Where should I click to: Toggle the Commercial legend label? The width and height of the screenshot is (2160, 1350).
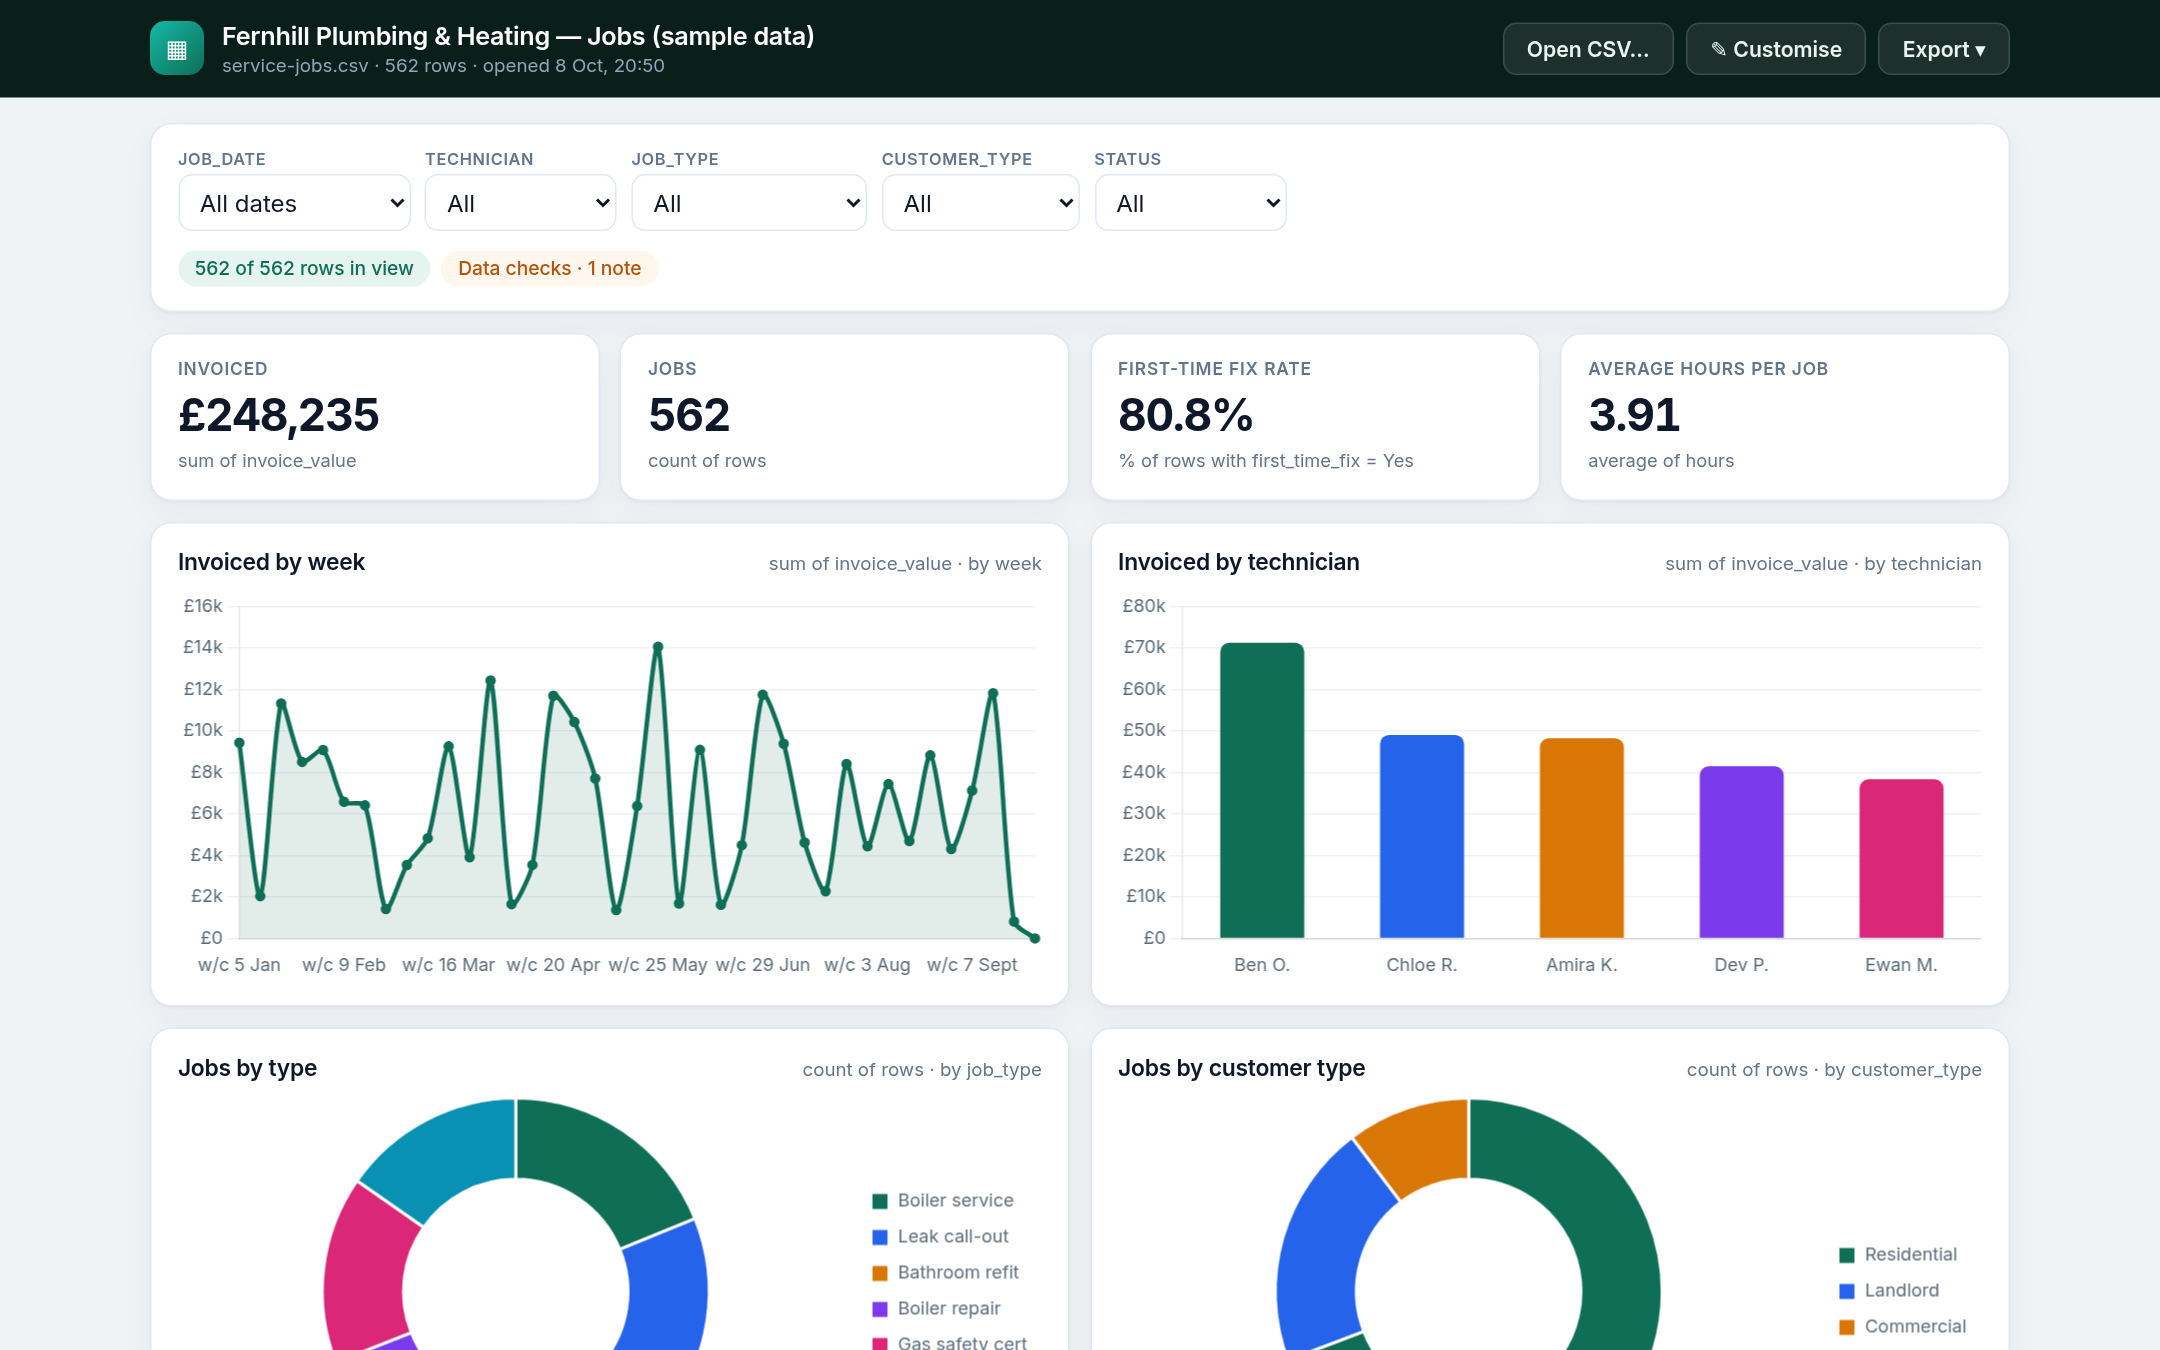1915,1326
